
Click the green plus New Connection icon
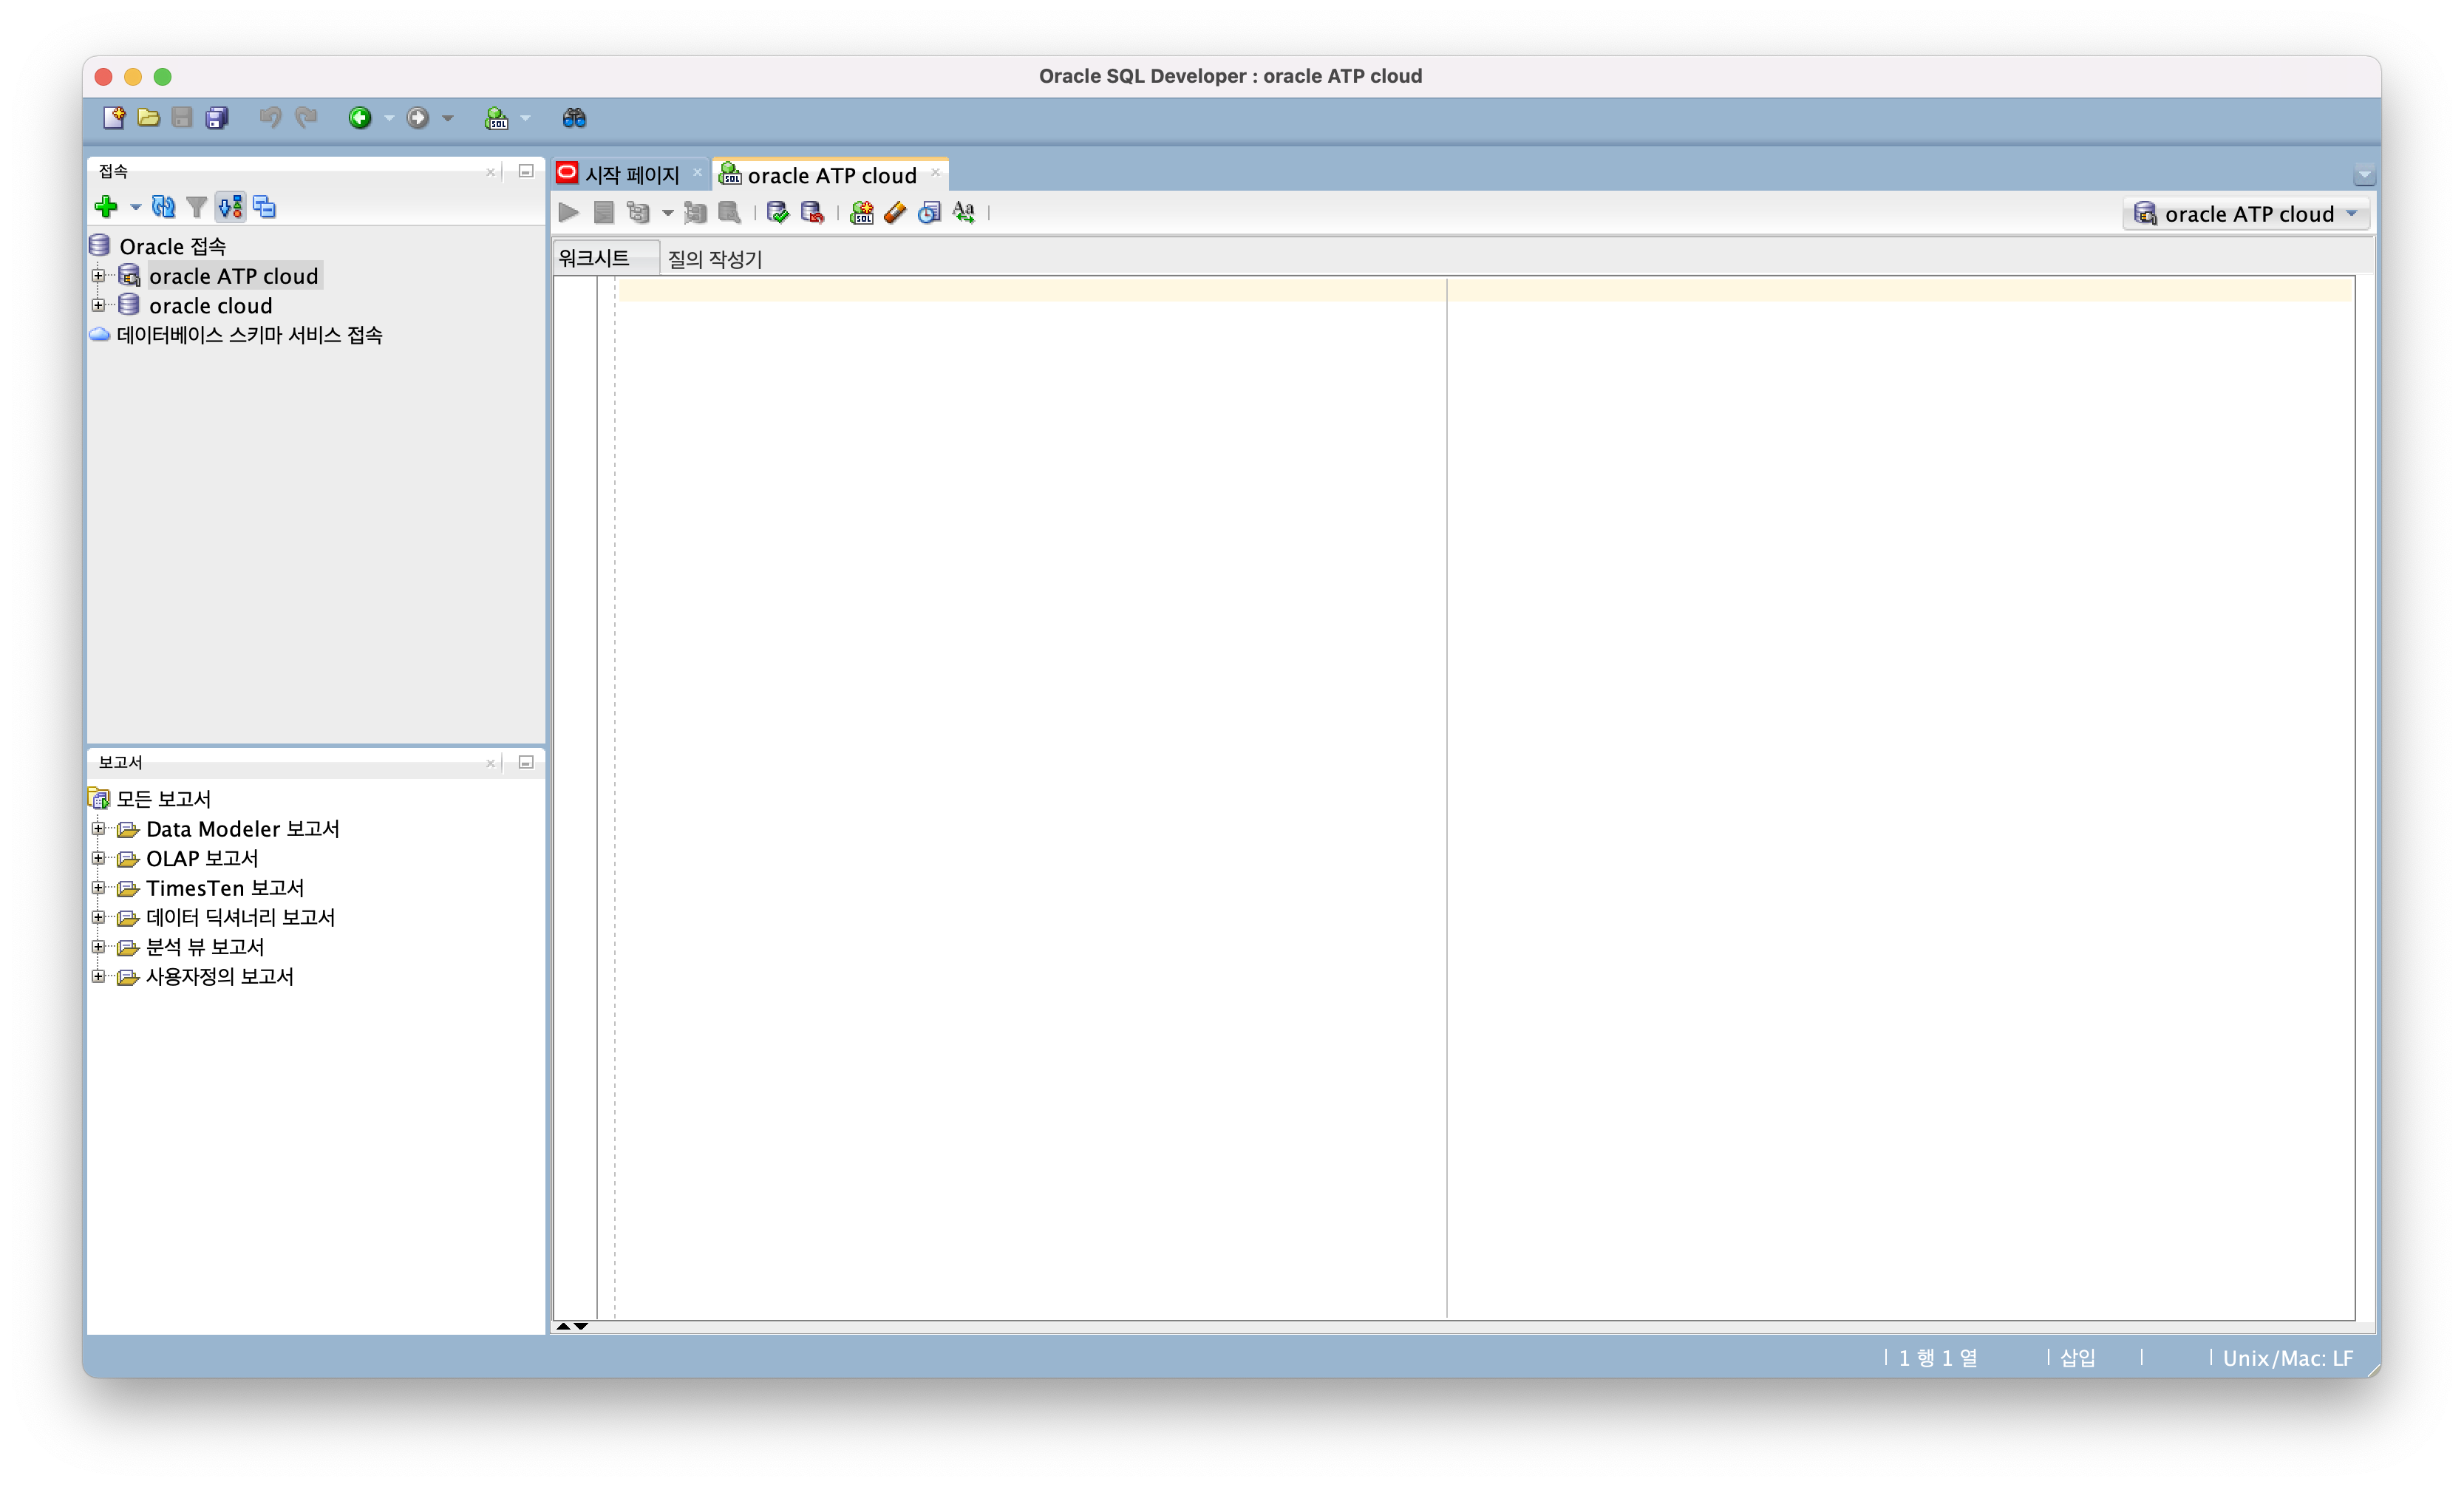click(106, 207)
